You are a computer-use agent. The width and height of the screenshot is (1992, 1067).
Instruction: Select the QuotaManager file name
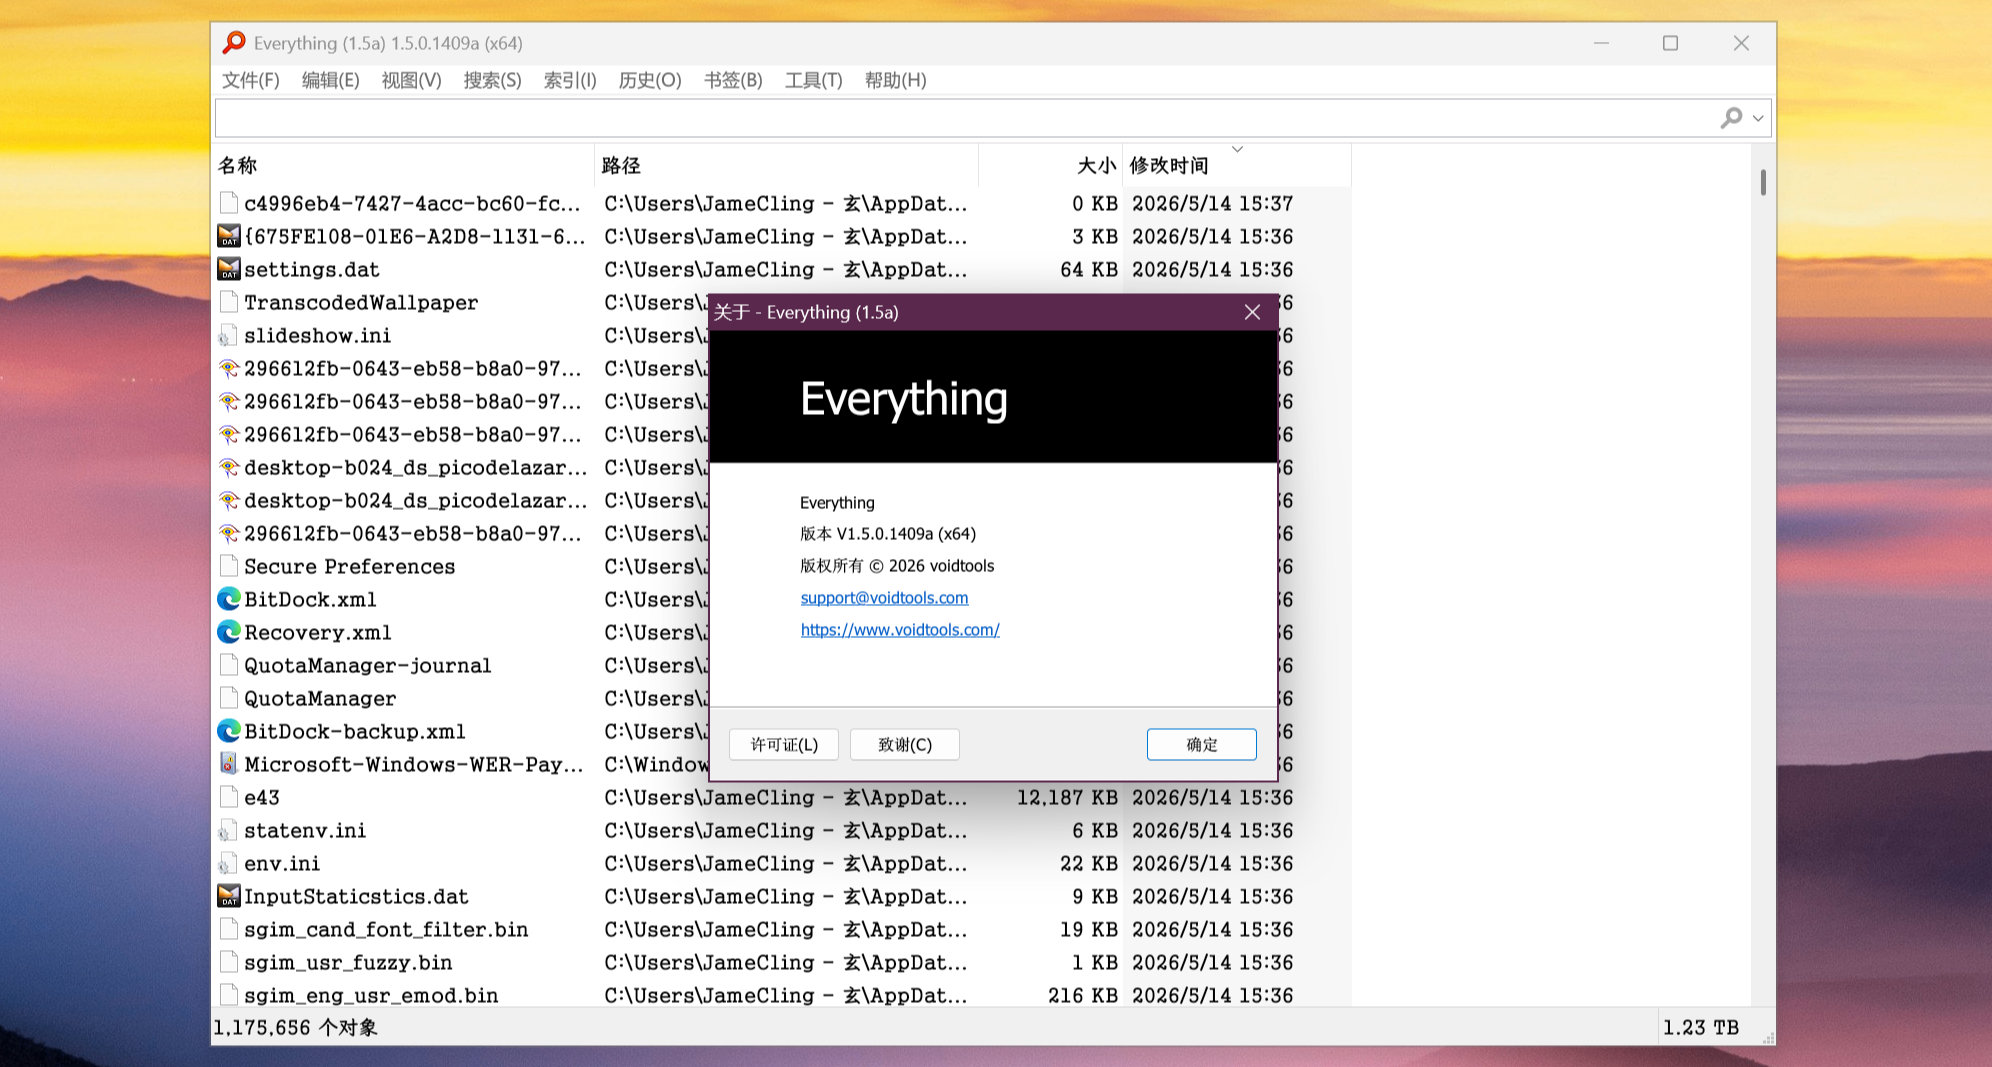click(x=320, y=698)
